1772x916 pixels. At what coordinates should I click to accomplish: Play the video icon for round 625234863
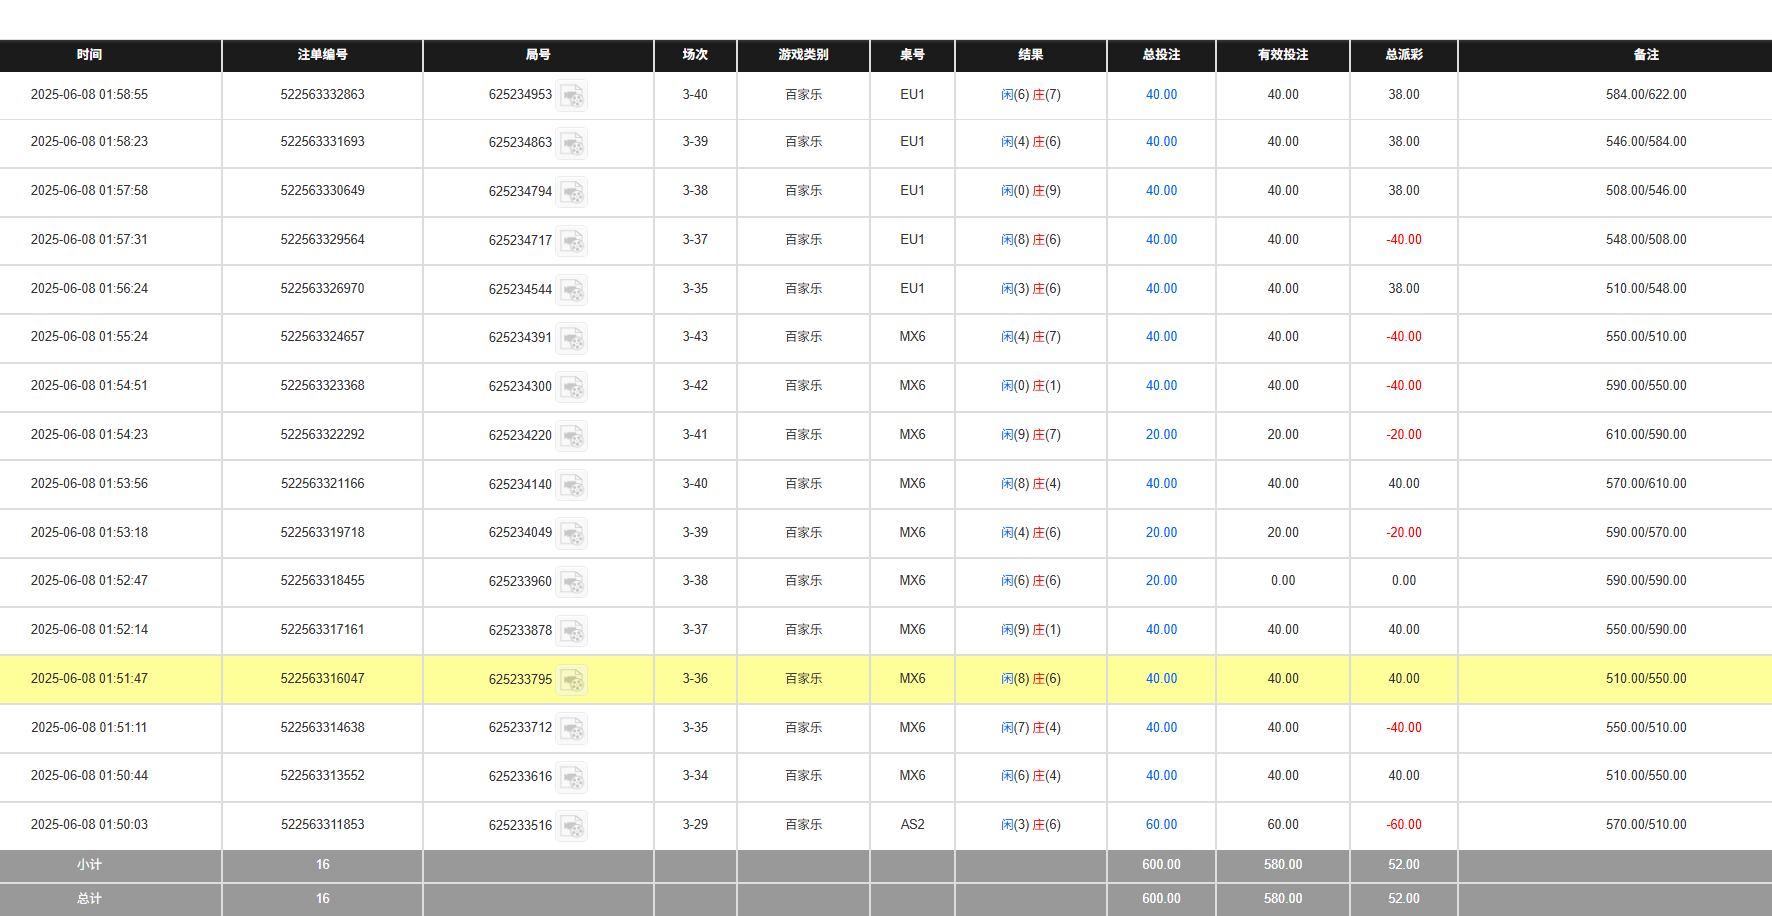pos(572,144)
